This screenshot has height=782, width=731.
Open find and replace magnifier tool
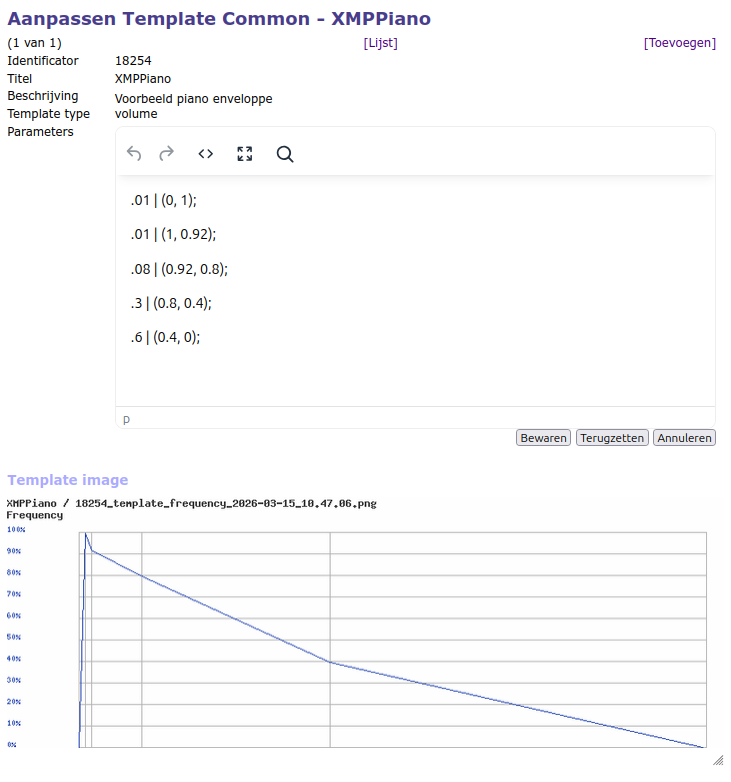pyautogui.click(x=285, y=154)
